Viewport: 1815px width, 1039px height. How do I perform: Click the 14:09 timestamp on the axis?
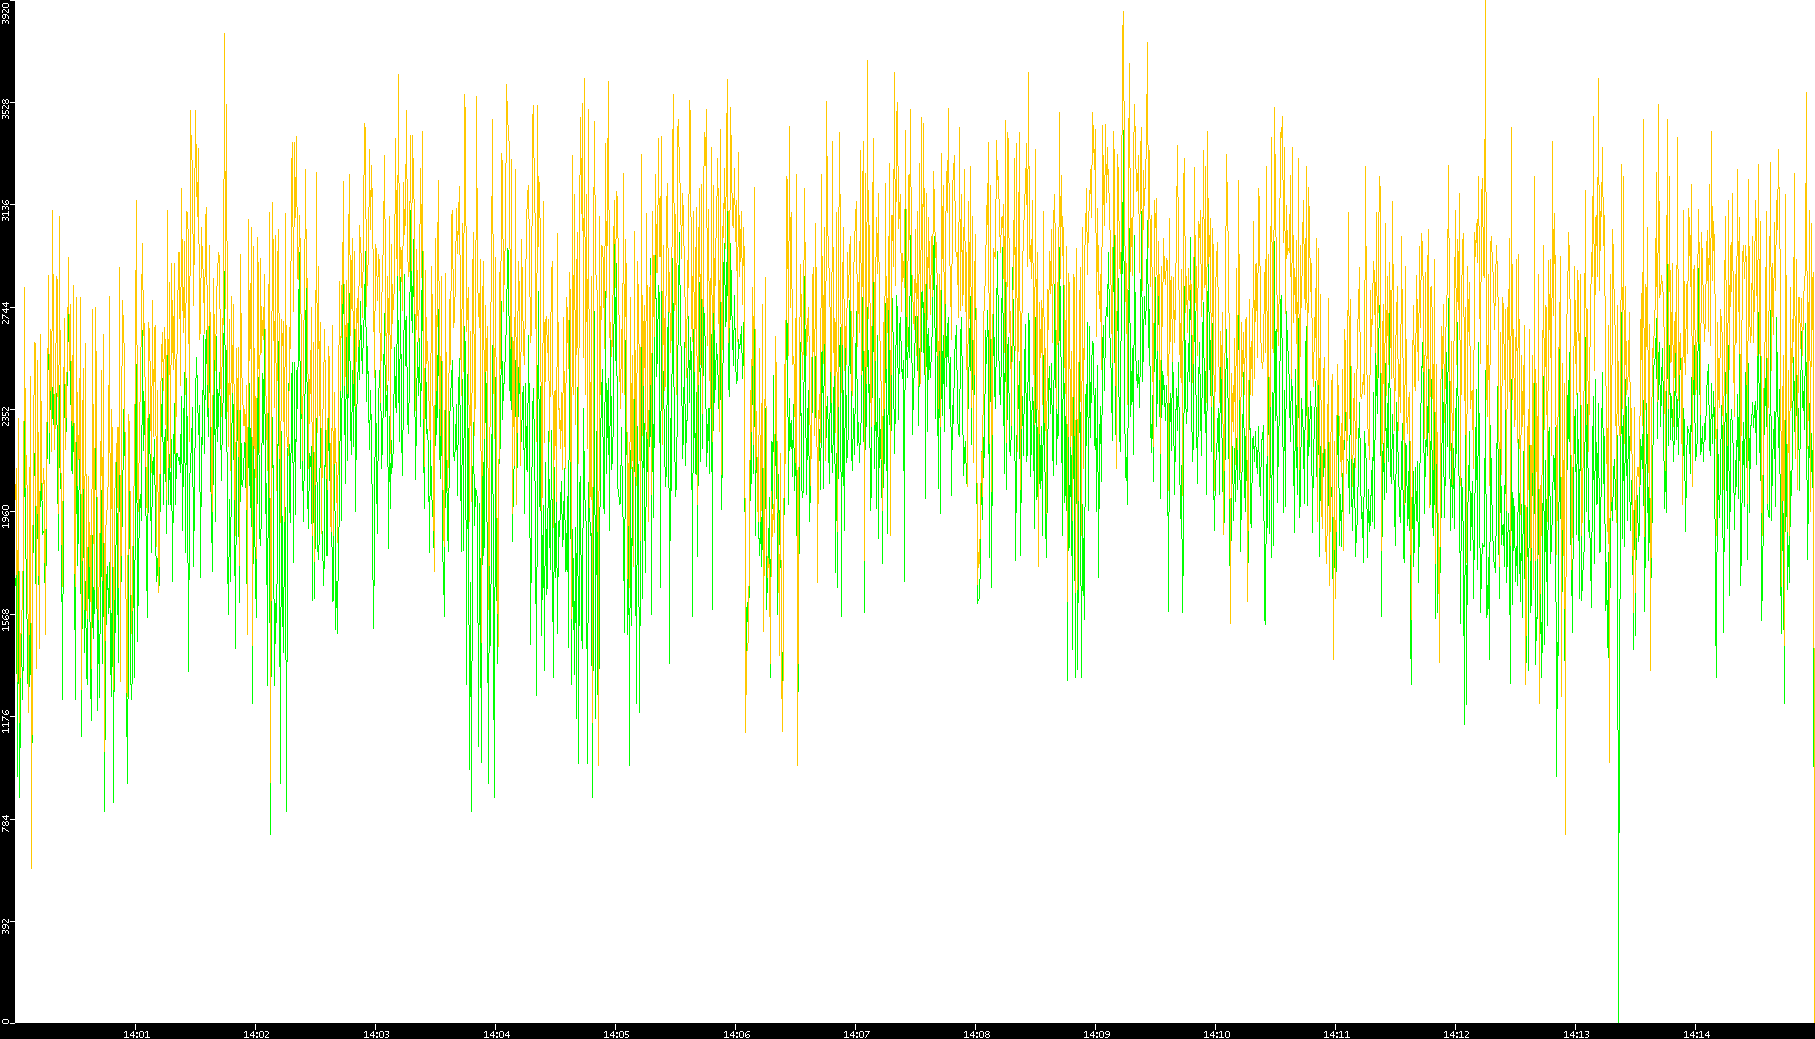pos(1097,1034)
